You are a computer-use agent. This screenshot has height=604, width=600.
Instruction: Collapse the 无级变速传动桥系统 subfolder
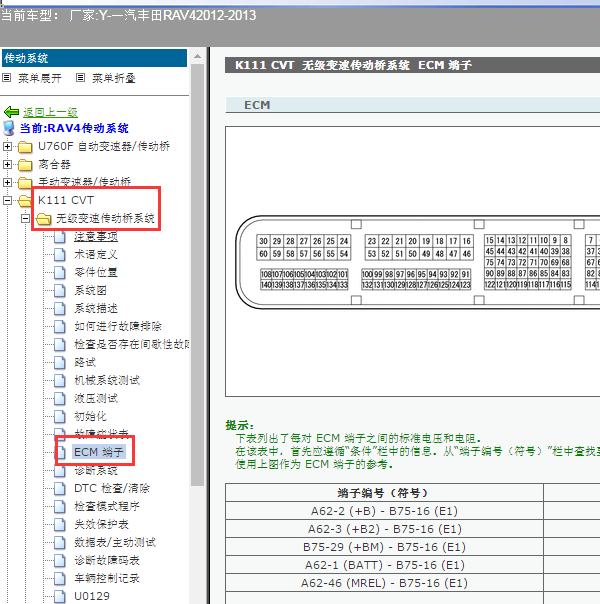(25, 218)
